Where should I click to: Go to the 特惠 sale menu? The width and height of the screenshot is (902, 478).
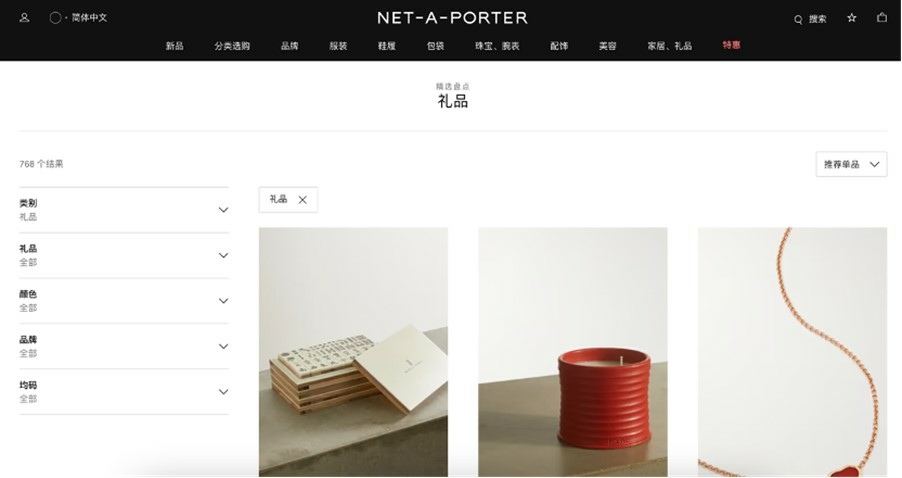731,45
